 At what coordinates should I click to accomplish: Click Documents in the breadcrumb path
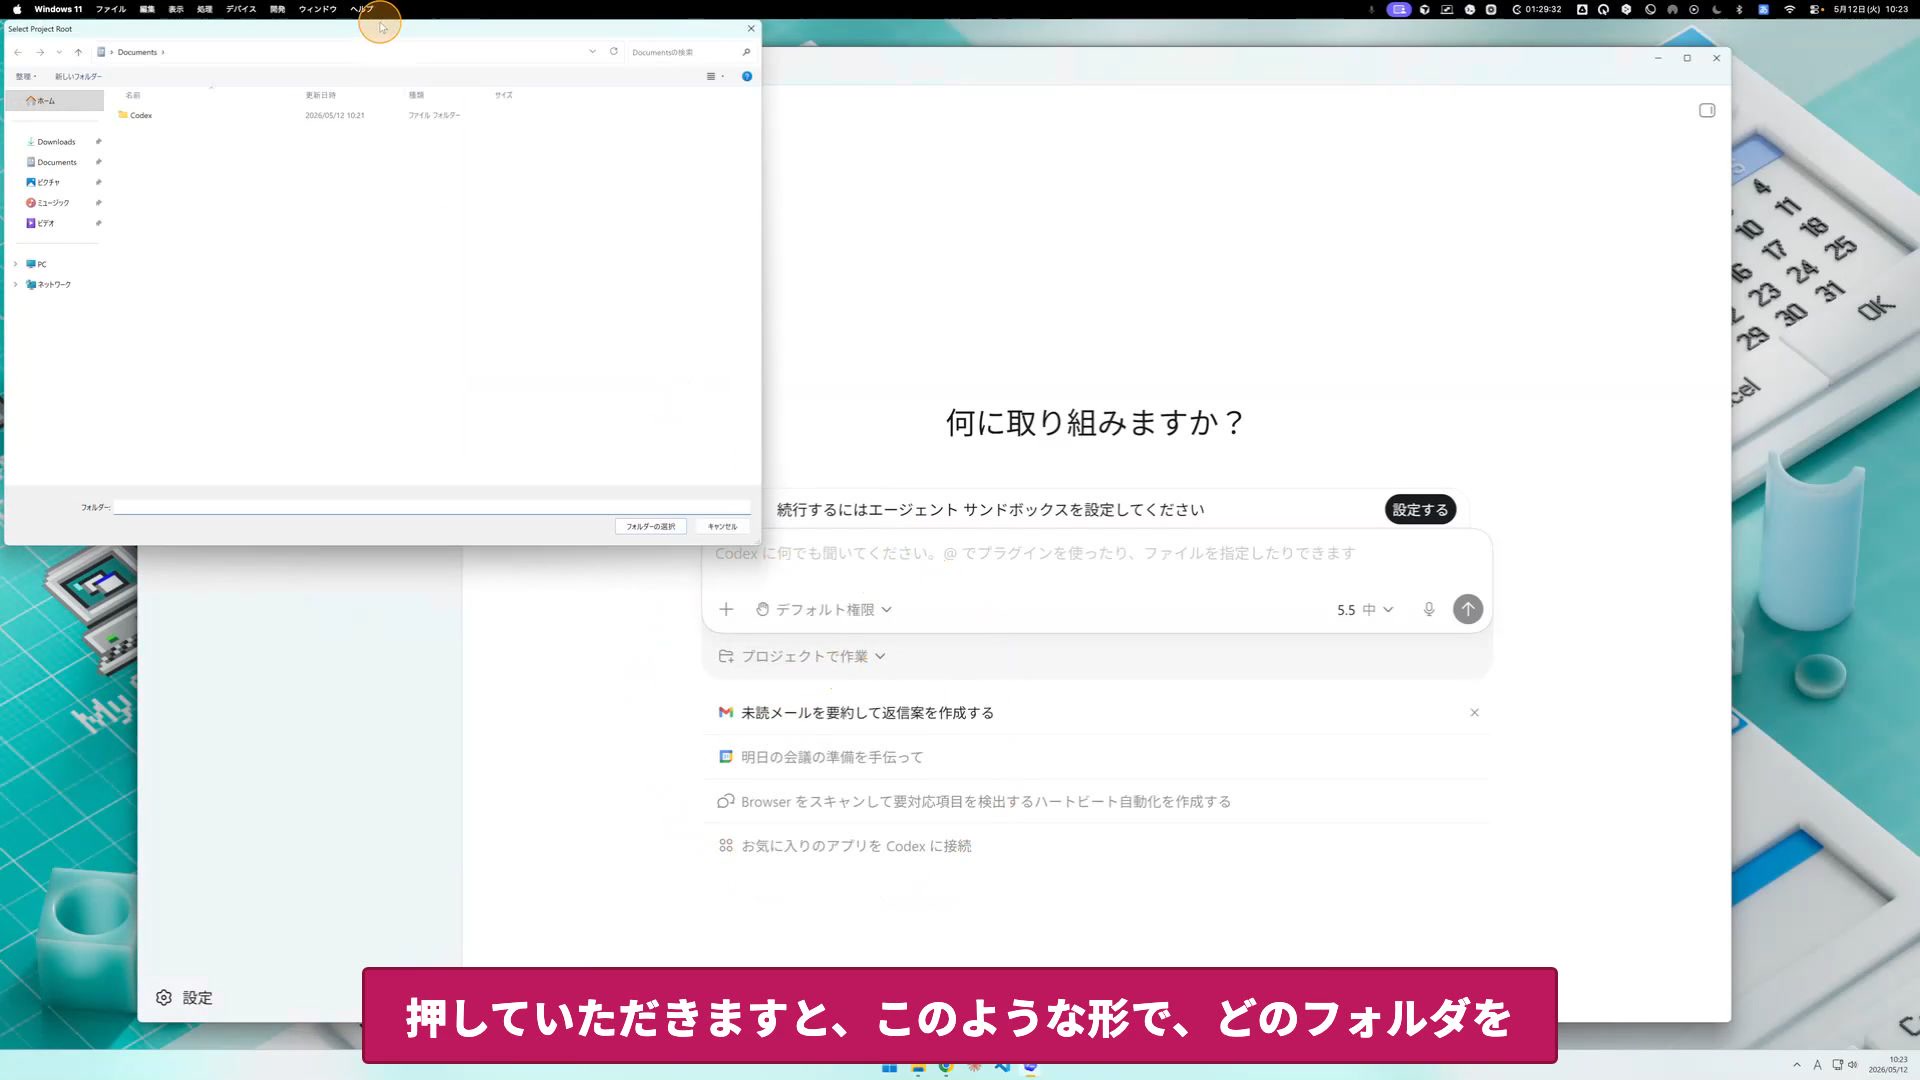pos(137,52)
